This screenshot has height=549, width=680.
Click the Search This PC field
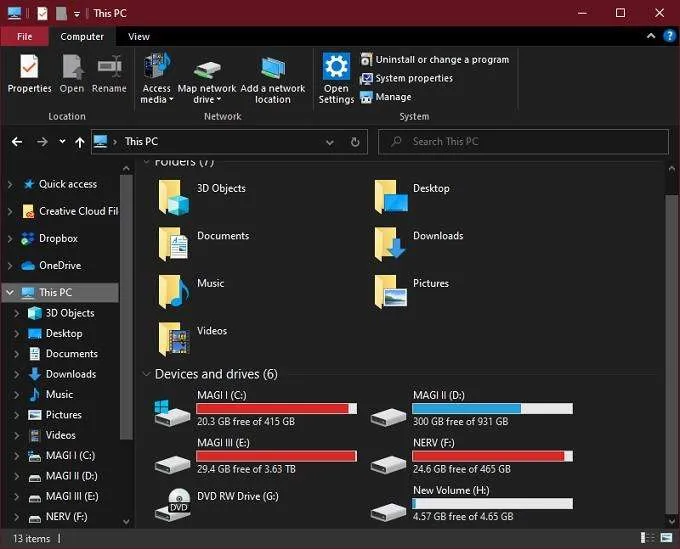[523, 142]
